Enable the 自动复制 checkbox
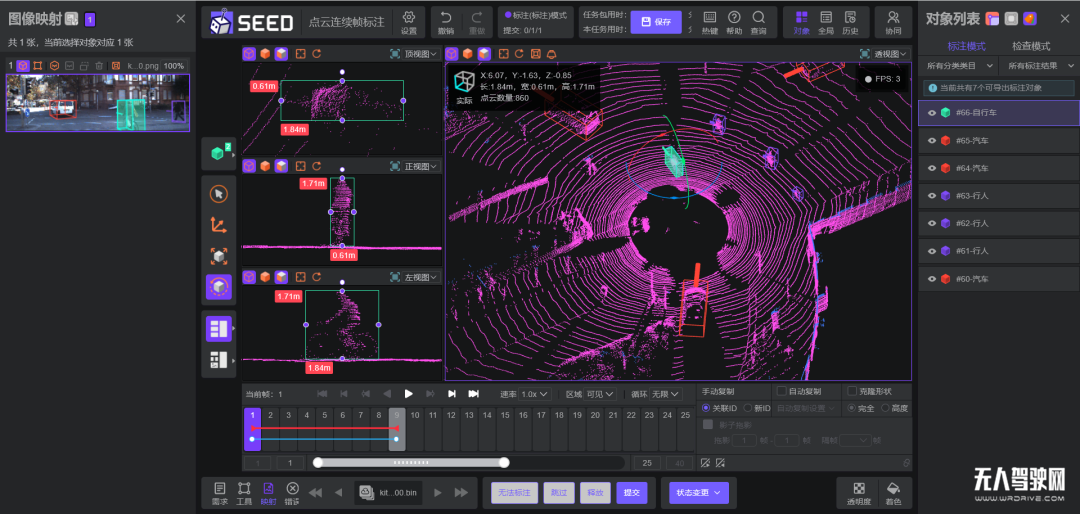 pos(782,392)
